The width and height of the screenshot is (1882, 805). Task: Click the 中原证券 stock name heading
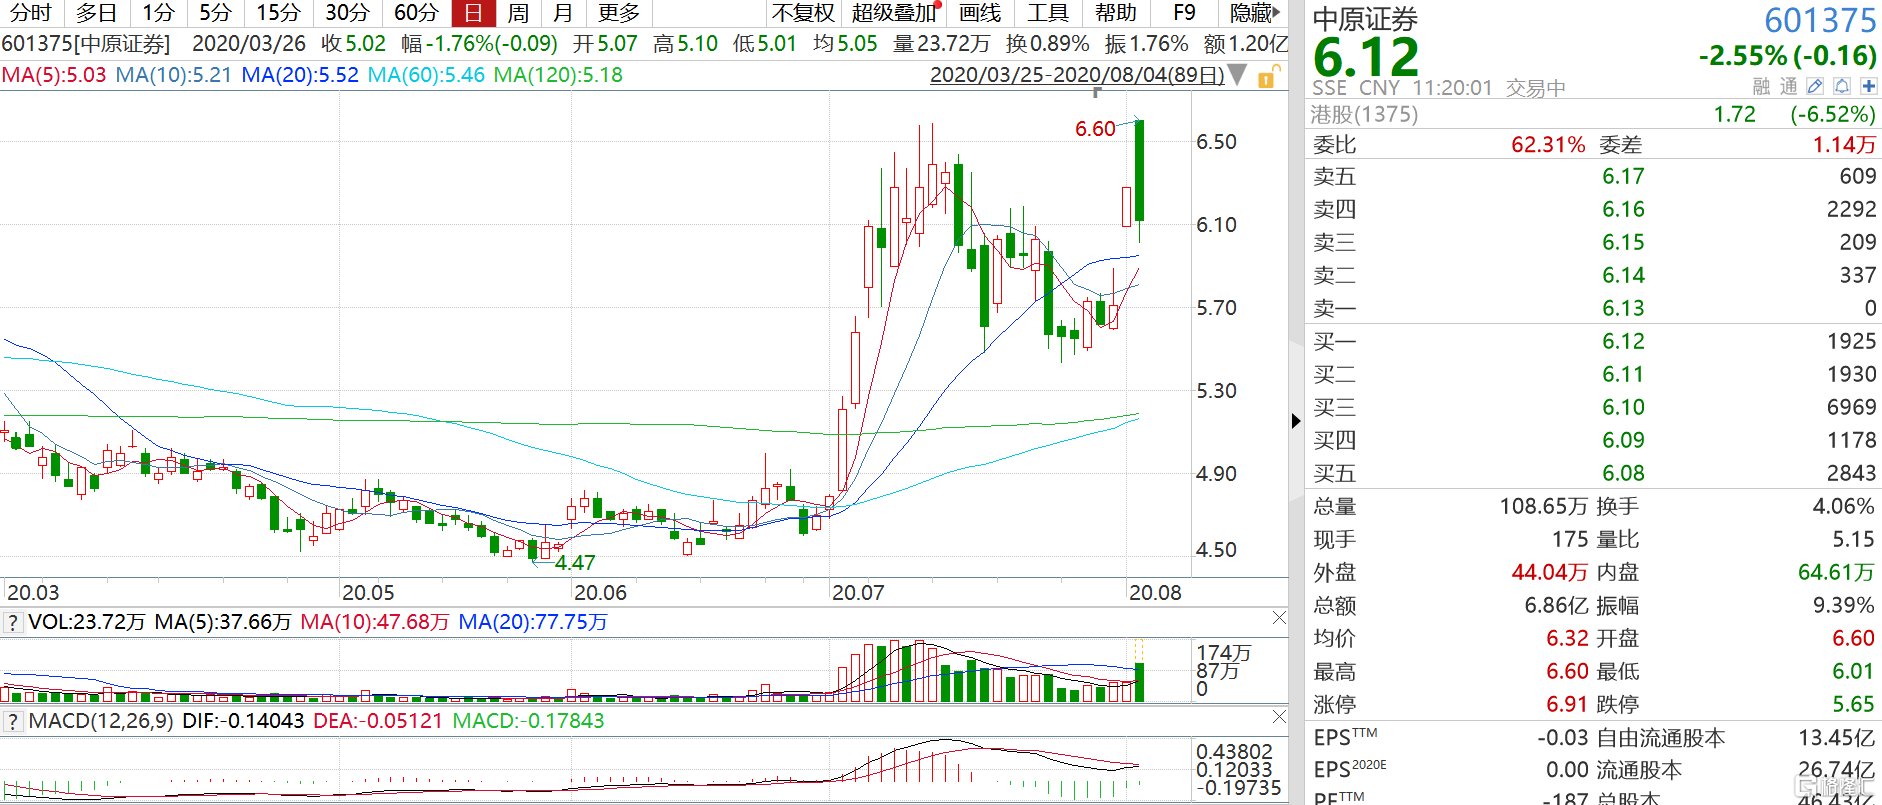click(1365, 19)
